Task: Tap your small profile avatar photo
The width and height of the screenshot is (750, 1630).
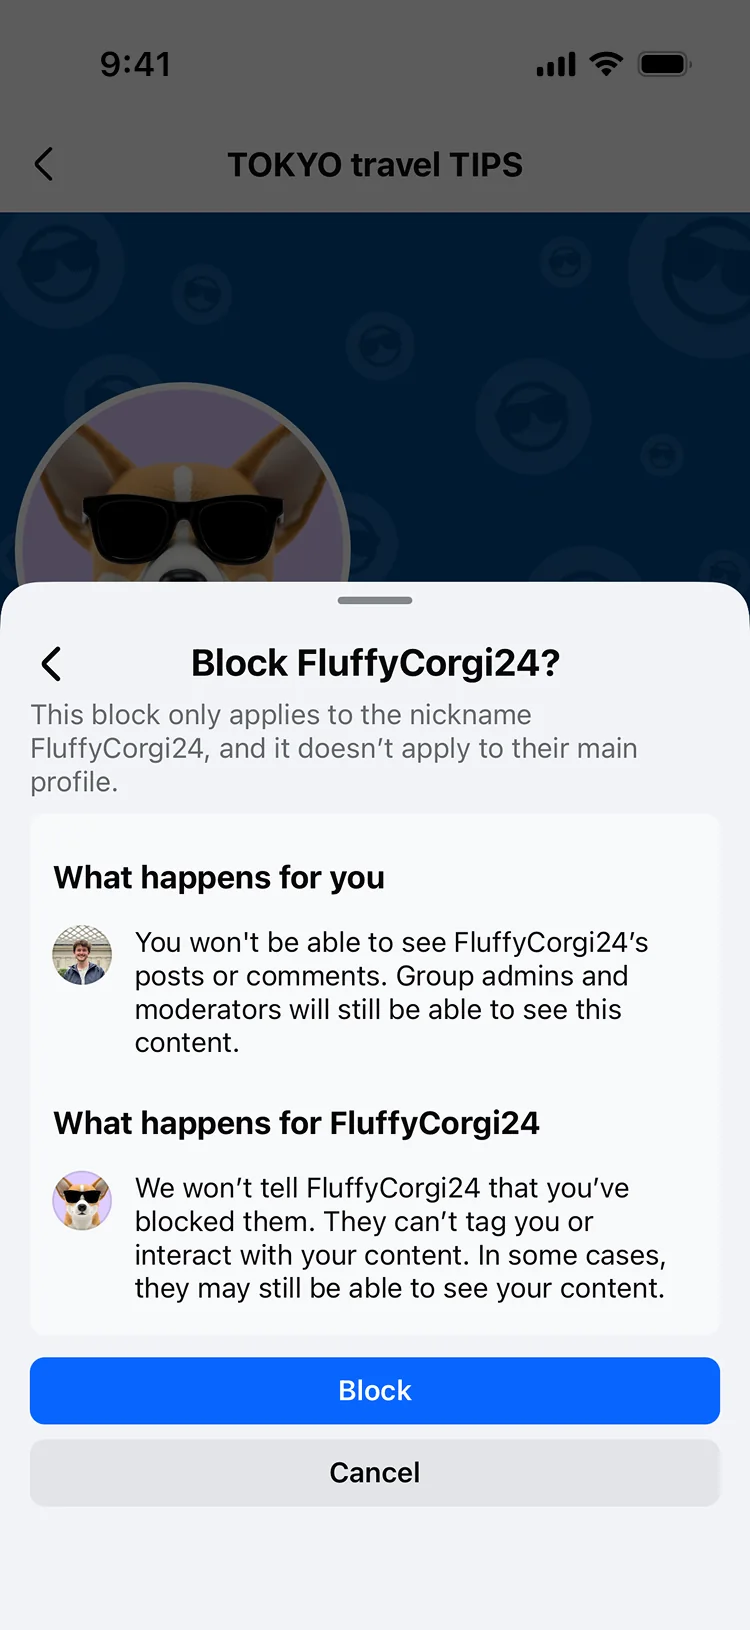Action: point(82,955)
